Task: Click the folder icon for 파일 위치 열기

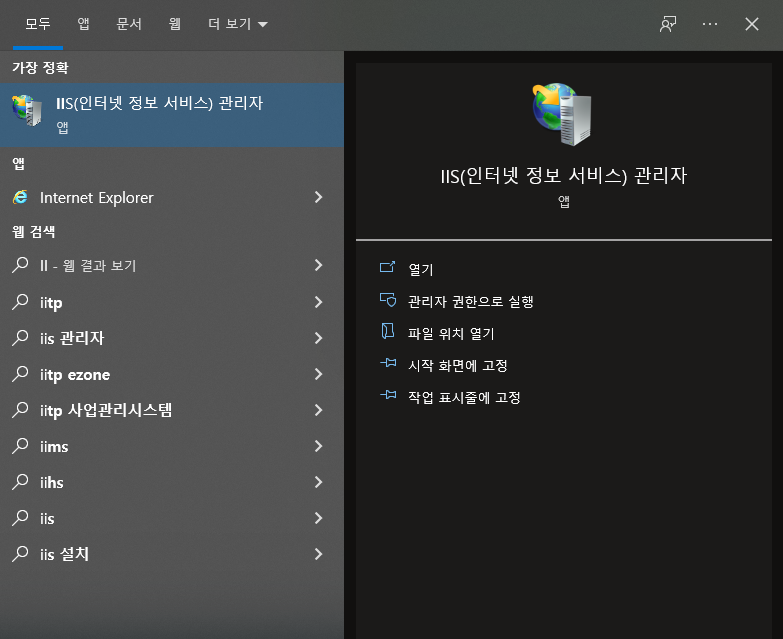Action: [x=388, y=331]
